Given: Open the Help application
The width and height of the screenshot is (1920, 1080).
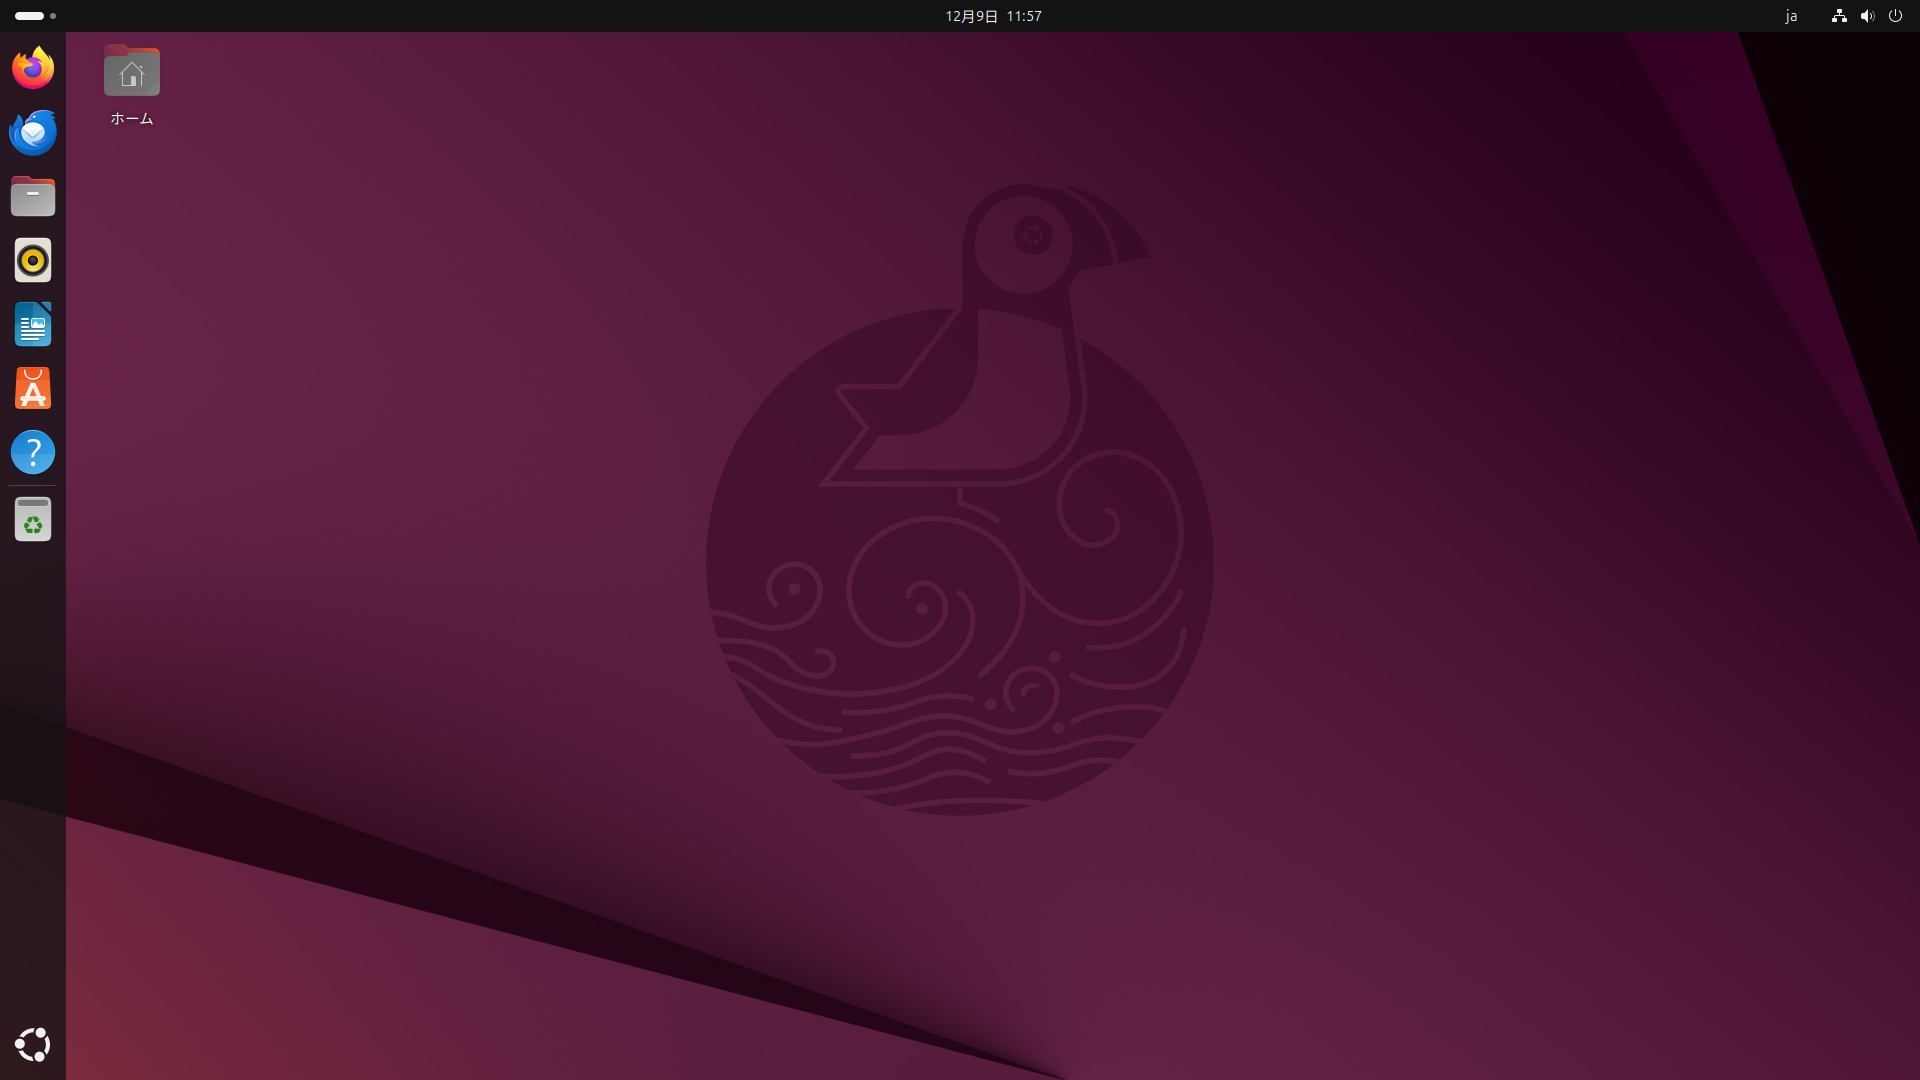Looking at the screenshot, I should 33,452.
